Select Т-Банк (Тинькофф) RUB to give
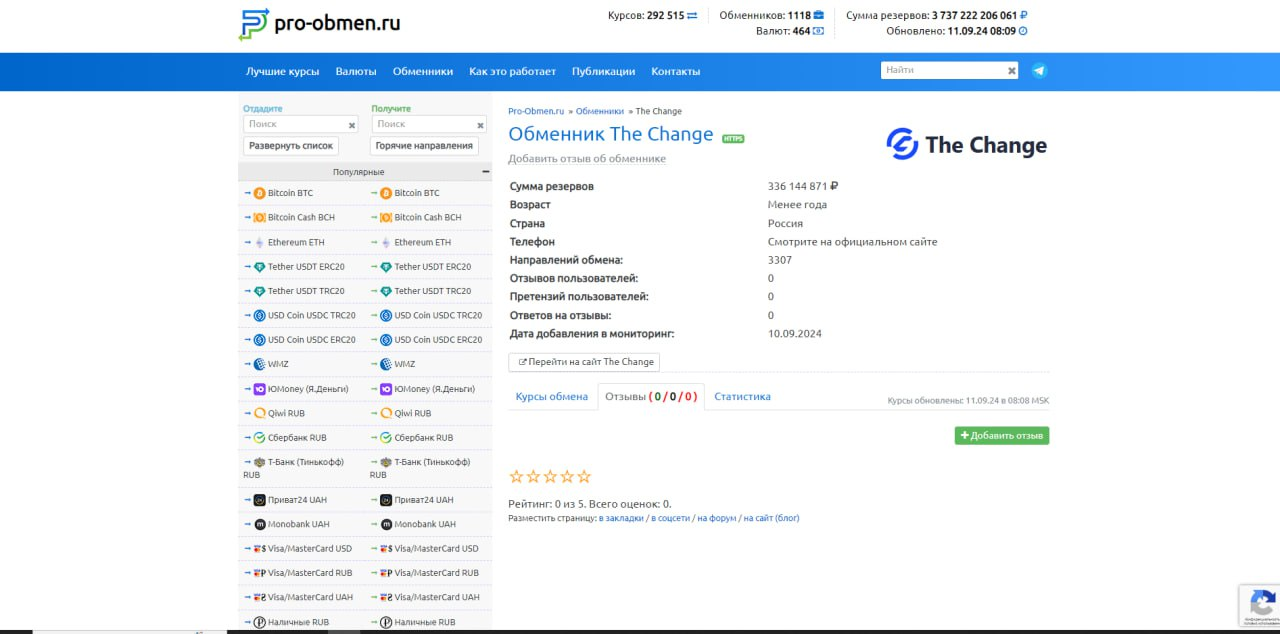This screenshot has height=634, width=1280. [293, 468]
